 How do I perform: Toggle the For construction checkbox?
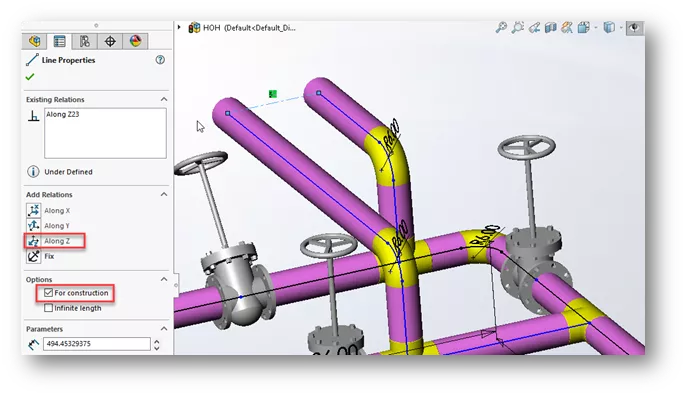49,293
